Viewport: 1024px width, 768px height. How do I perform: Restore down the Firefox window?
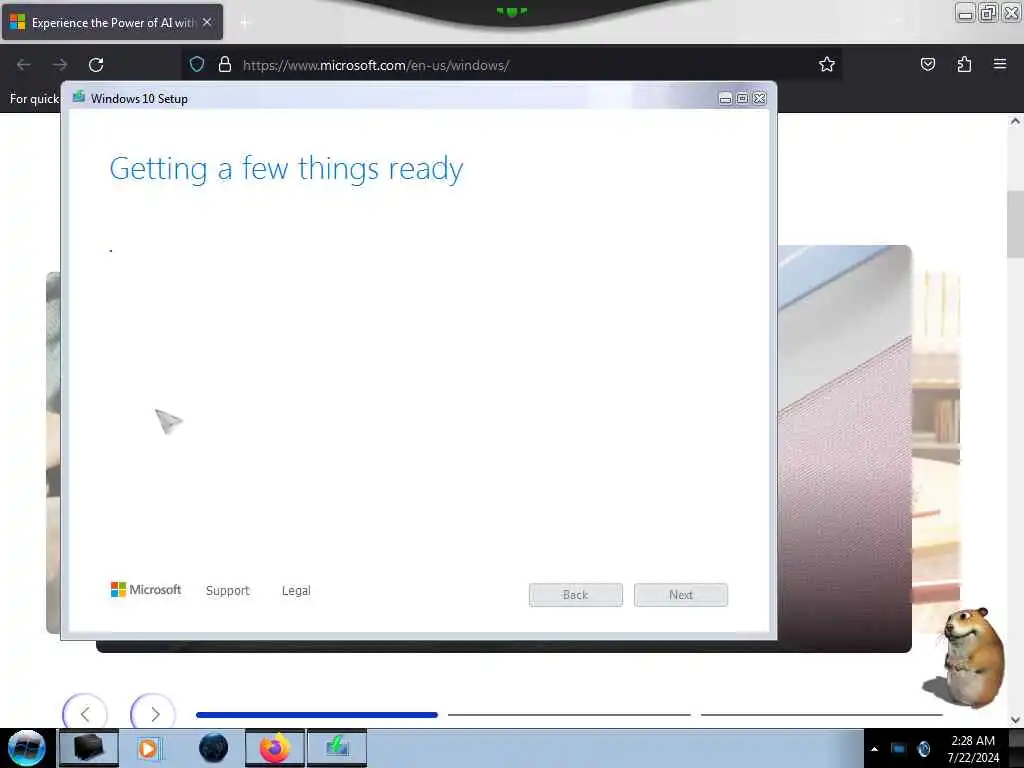pyautogui.click(x=988, y=13)
